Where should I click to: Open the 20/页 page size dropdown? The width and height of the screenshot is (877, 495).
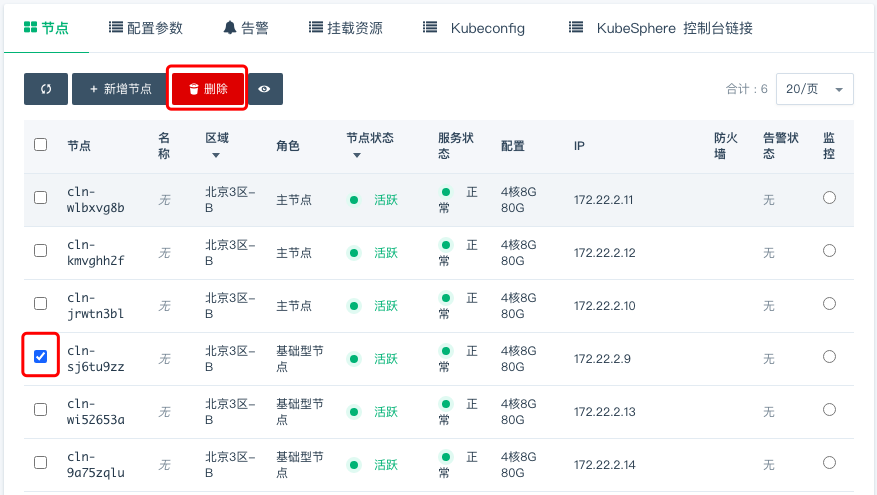coord(814,89)
